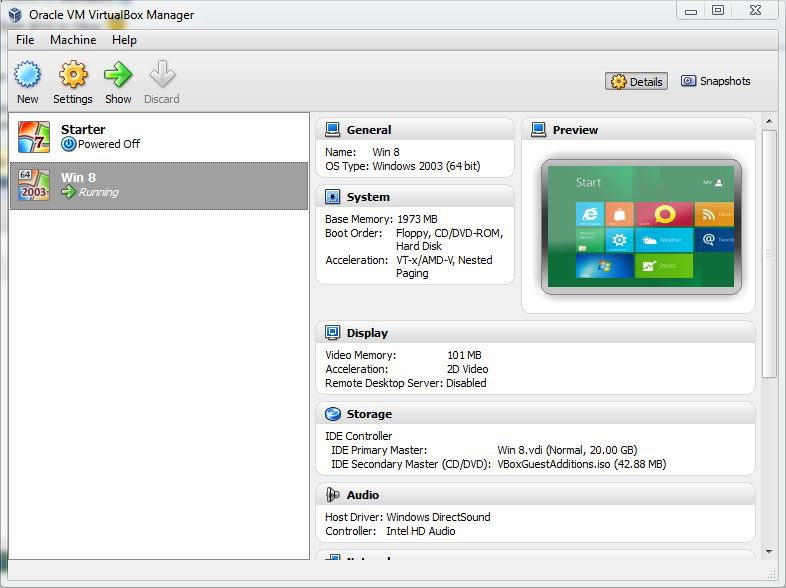Click the Audio section speaker icon
The image size is (786, 588).
(x=332, y=495)
